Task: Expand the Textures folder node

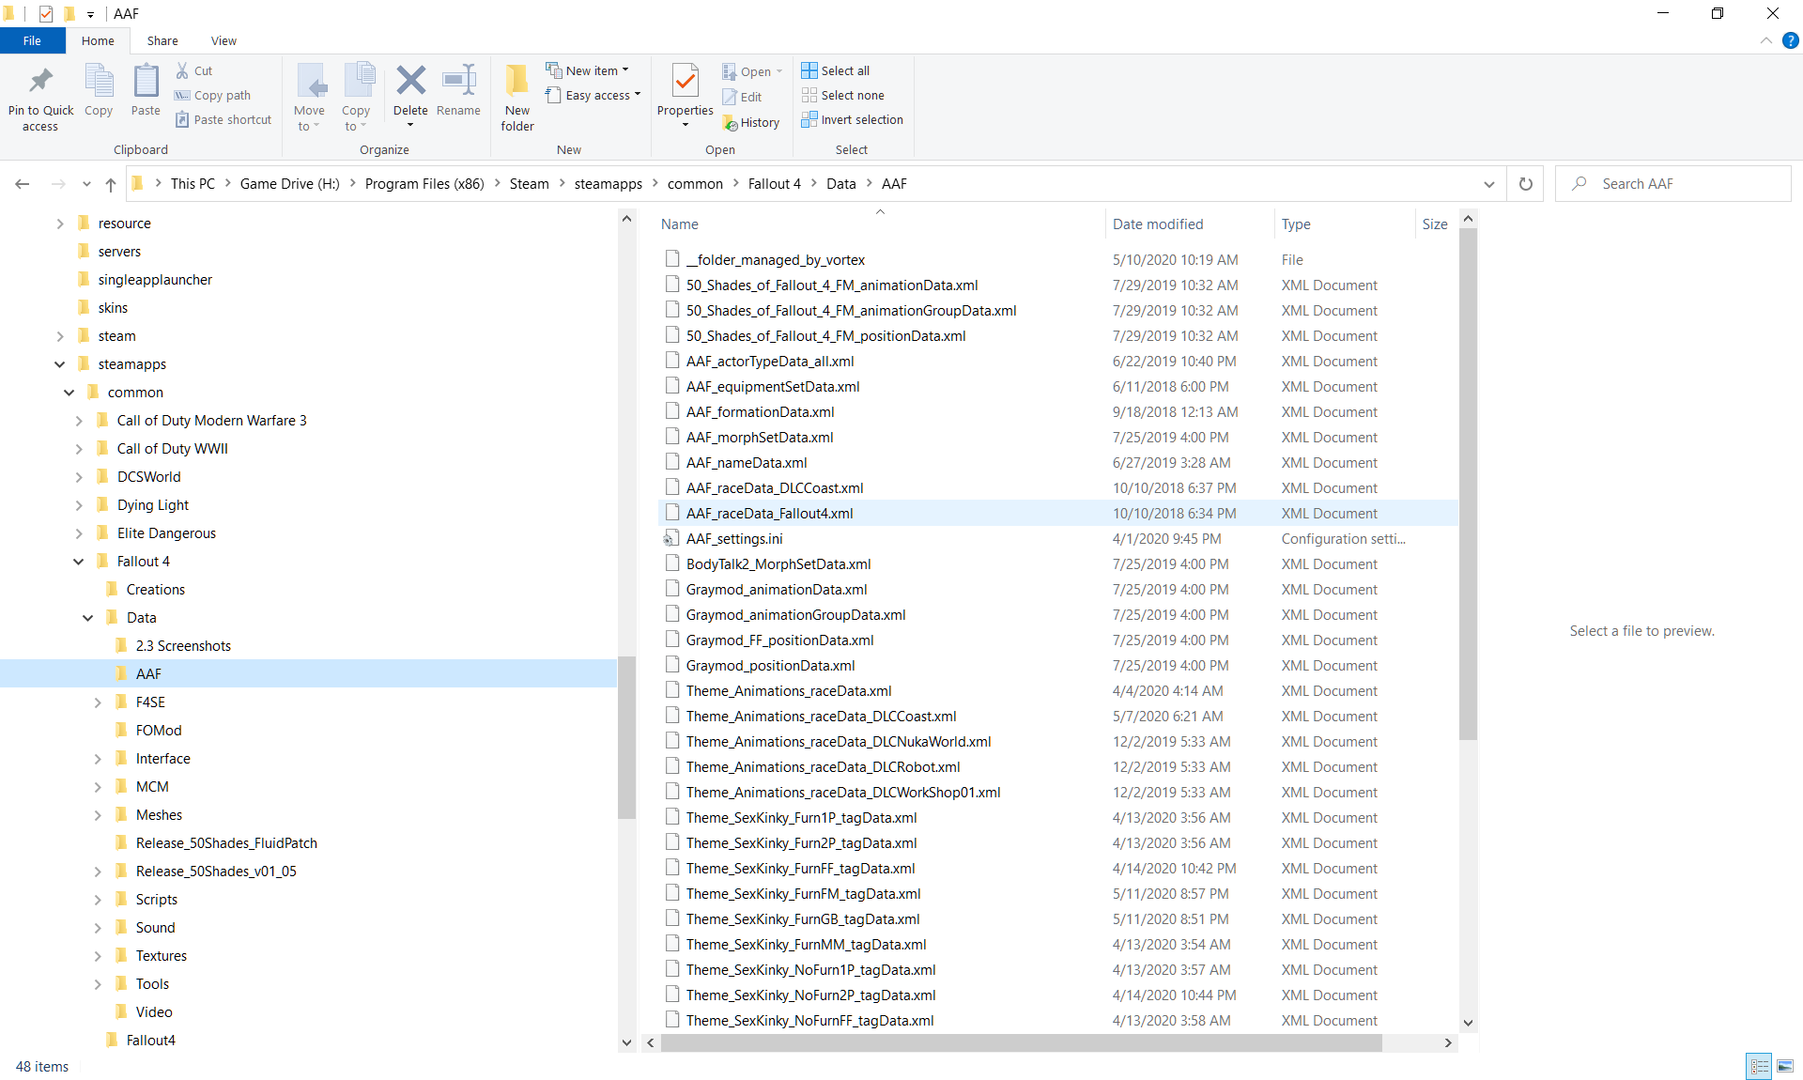Action: (97, 956)
